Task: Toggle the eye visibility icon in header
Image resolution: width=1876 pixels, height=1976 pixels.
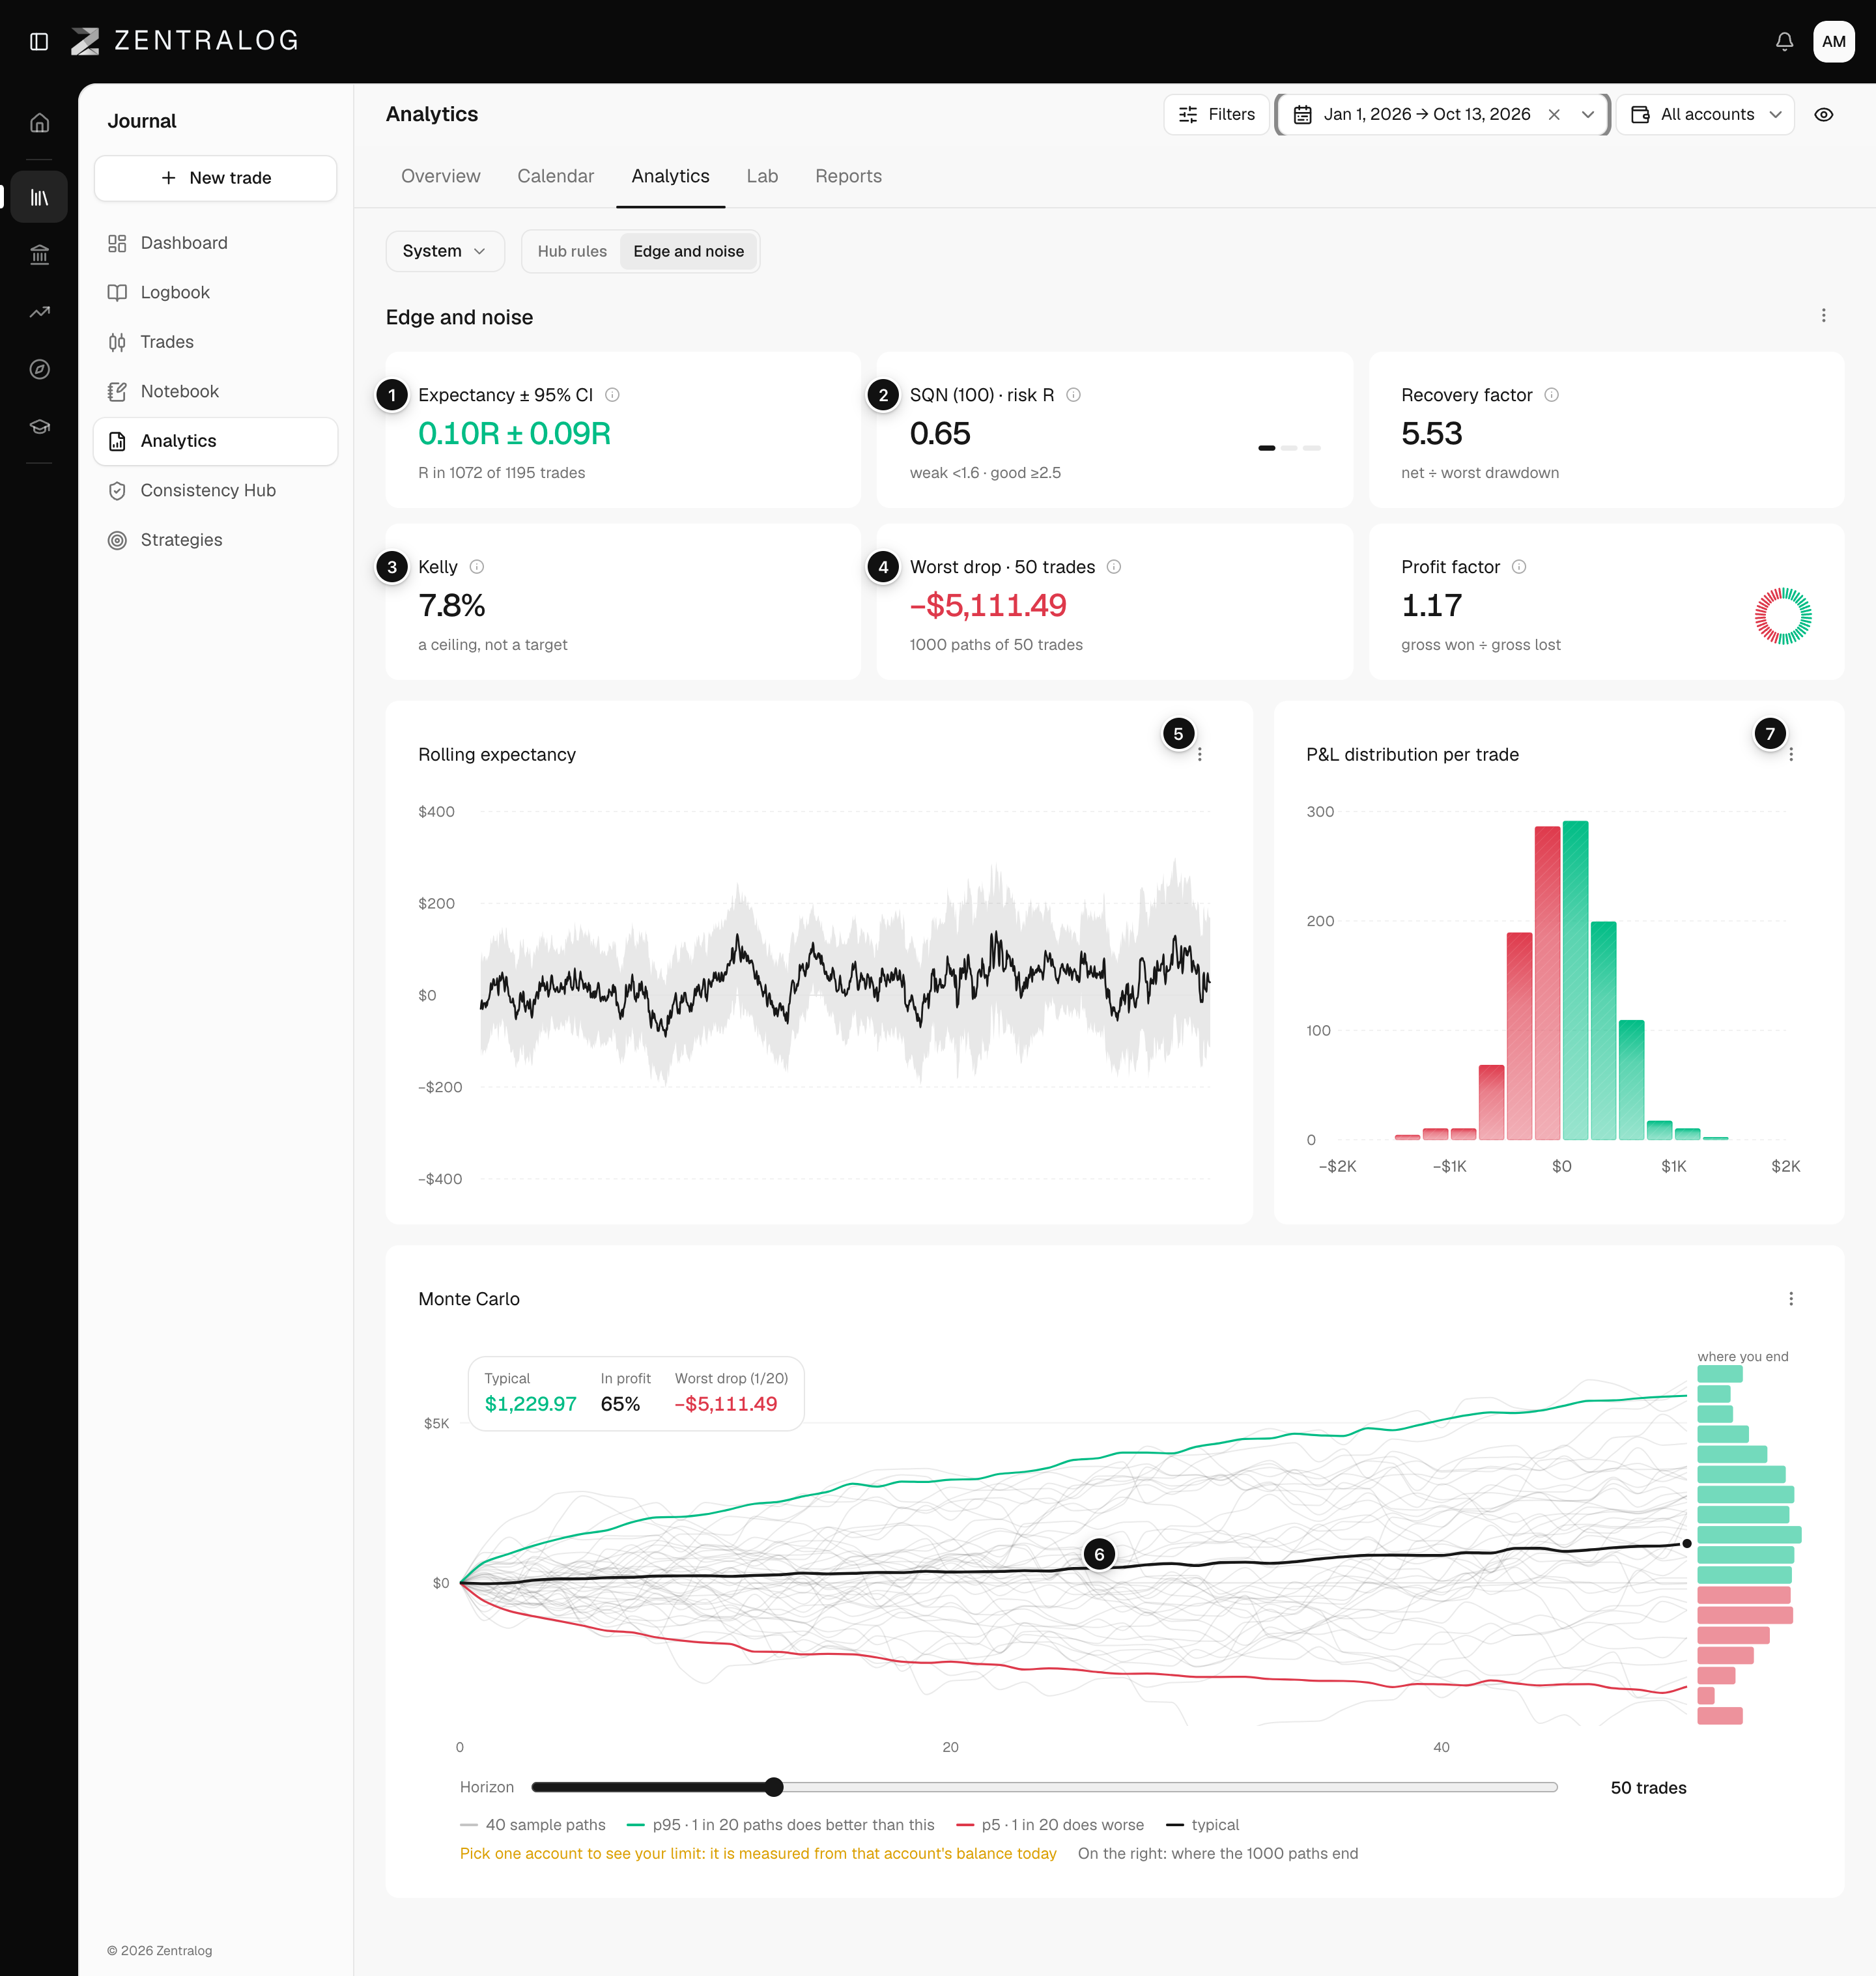Action: pos(1823,114)
